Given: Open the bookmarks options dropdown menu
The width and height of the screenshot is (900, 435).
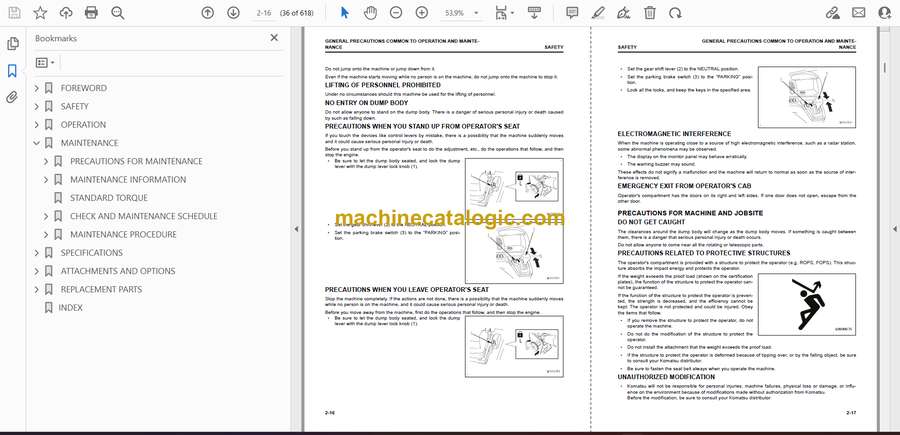Looking at the screenshot, I should [45, 63].
